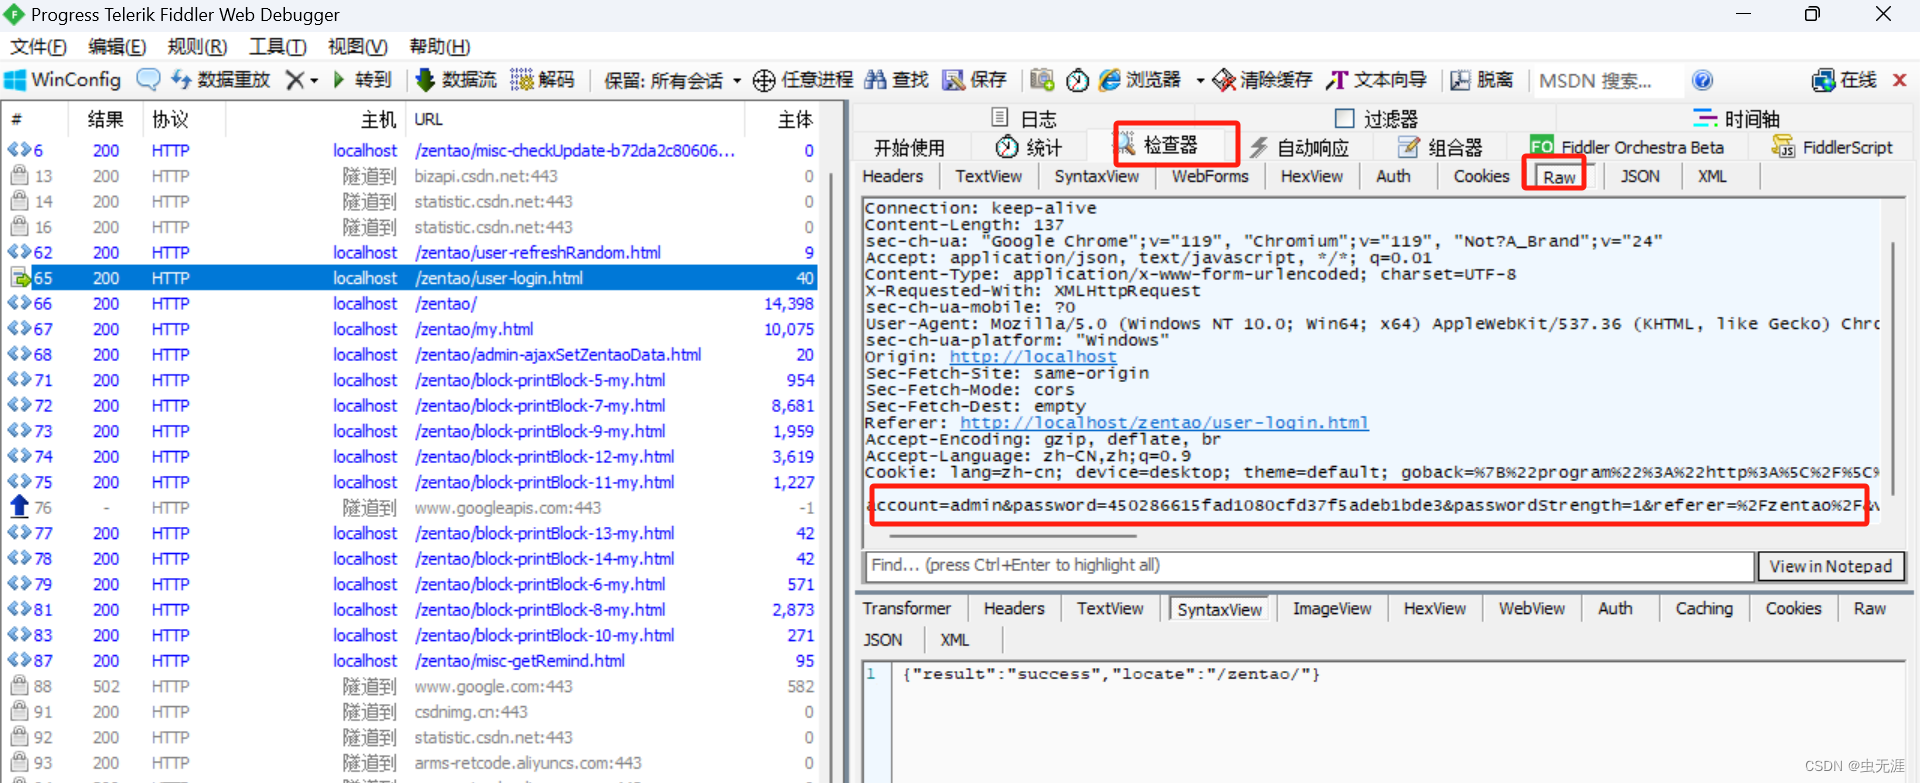Select session 76 www.googleapis.com:443 row
This screenshot has height=783, width=1920.
pos(409,508)
